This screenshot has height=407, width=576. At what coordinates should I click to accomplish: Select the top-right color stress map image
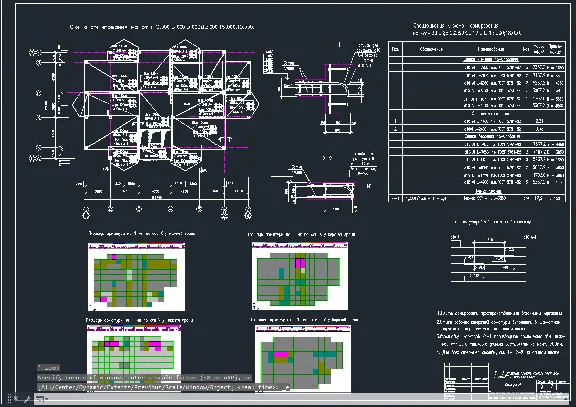300,275
